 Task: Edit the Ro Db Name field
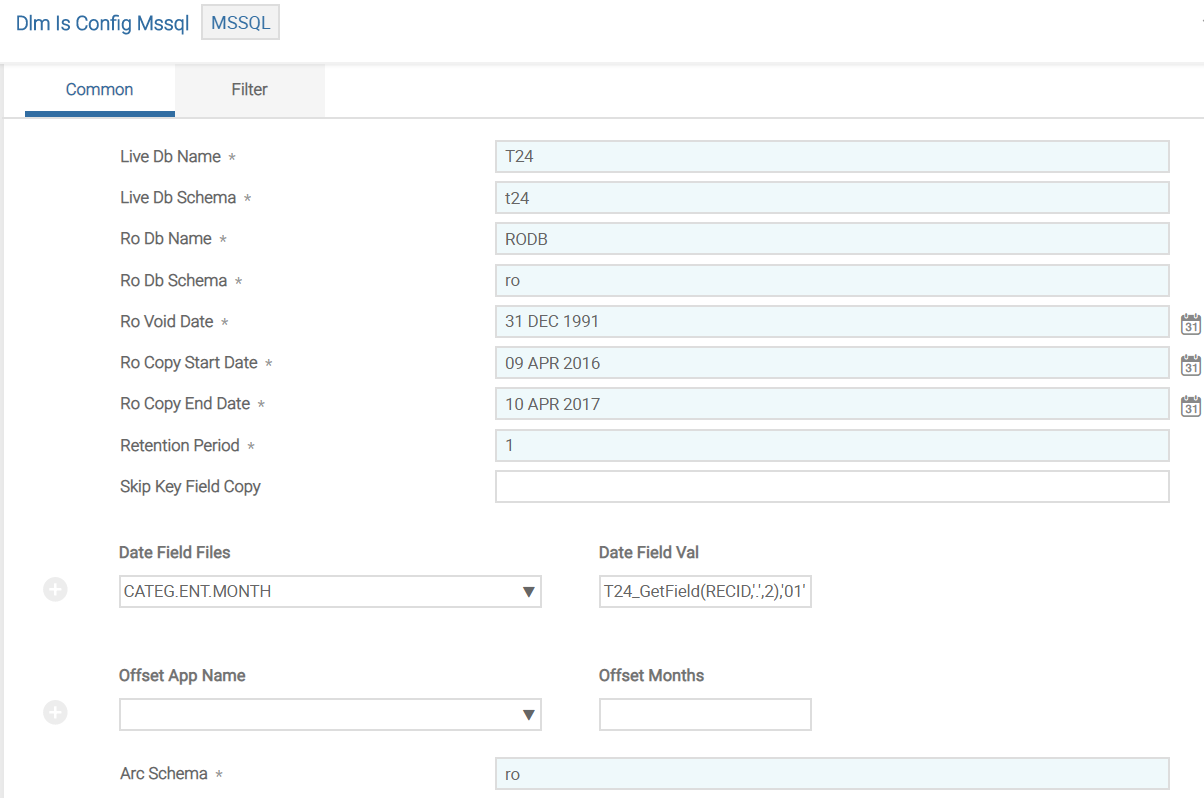pyautogui.click(x=831, y=239)
